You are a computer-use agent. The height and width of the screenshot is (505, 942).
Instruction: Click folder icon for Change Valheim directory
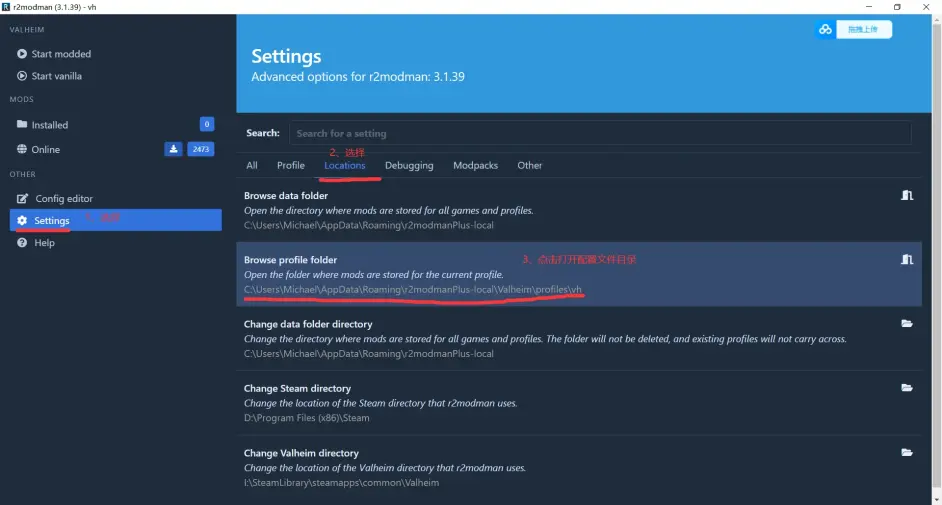(x=907, y=452)
